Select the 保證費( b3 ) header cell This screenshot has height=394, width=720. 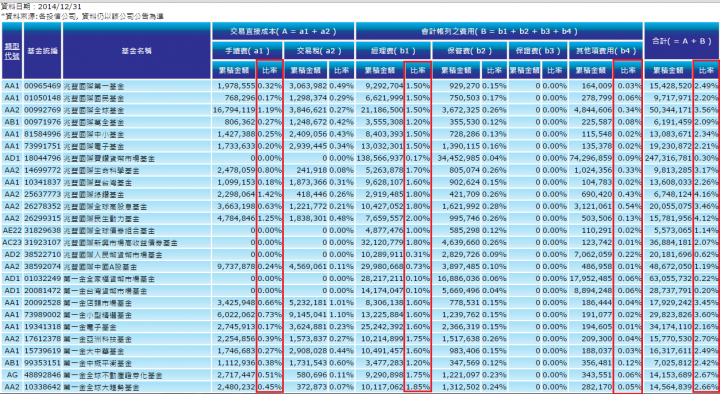pyautogui.click(x=538, y=51)
